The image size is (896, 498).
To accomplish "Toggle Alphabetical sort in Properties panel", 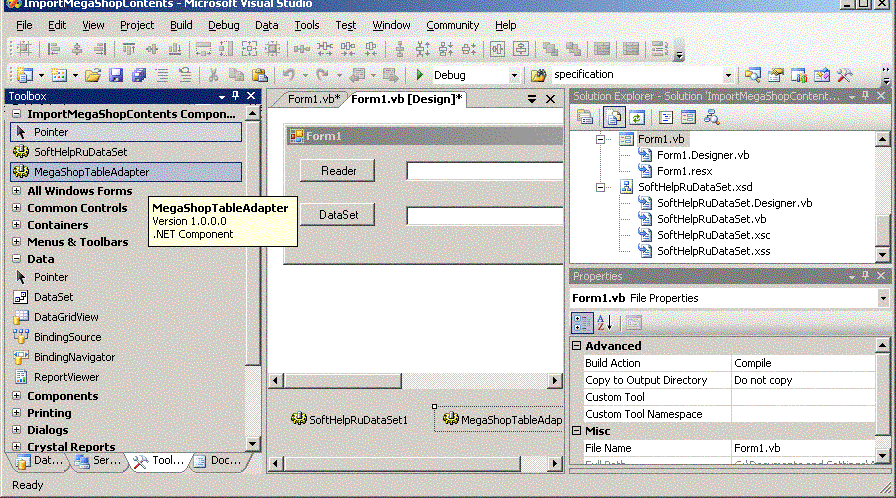I will click(x=605, y=323).
